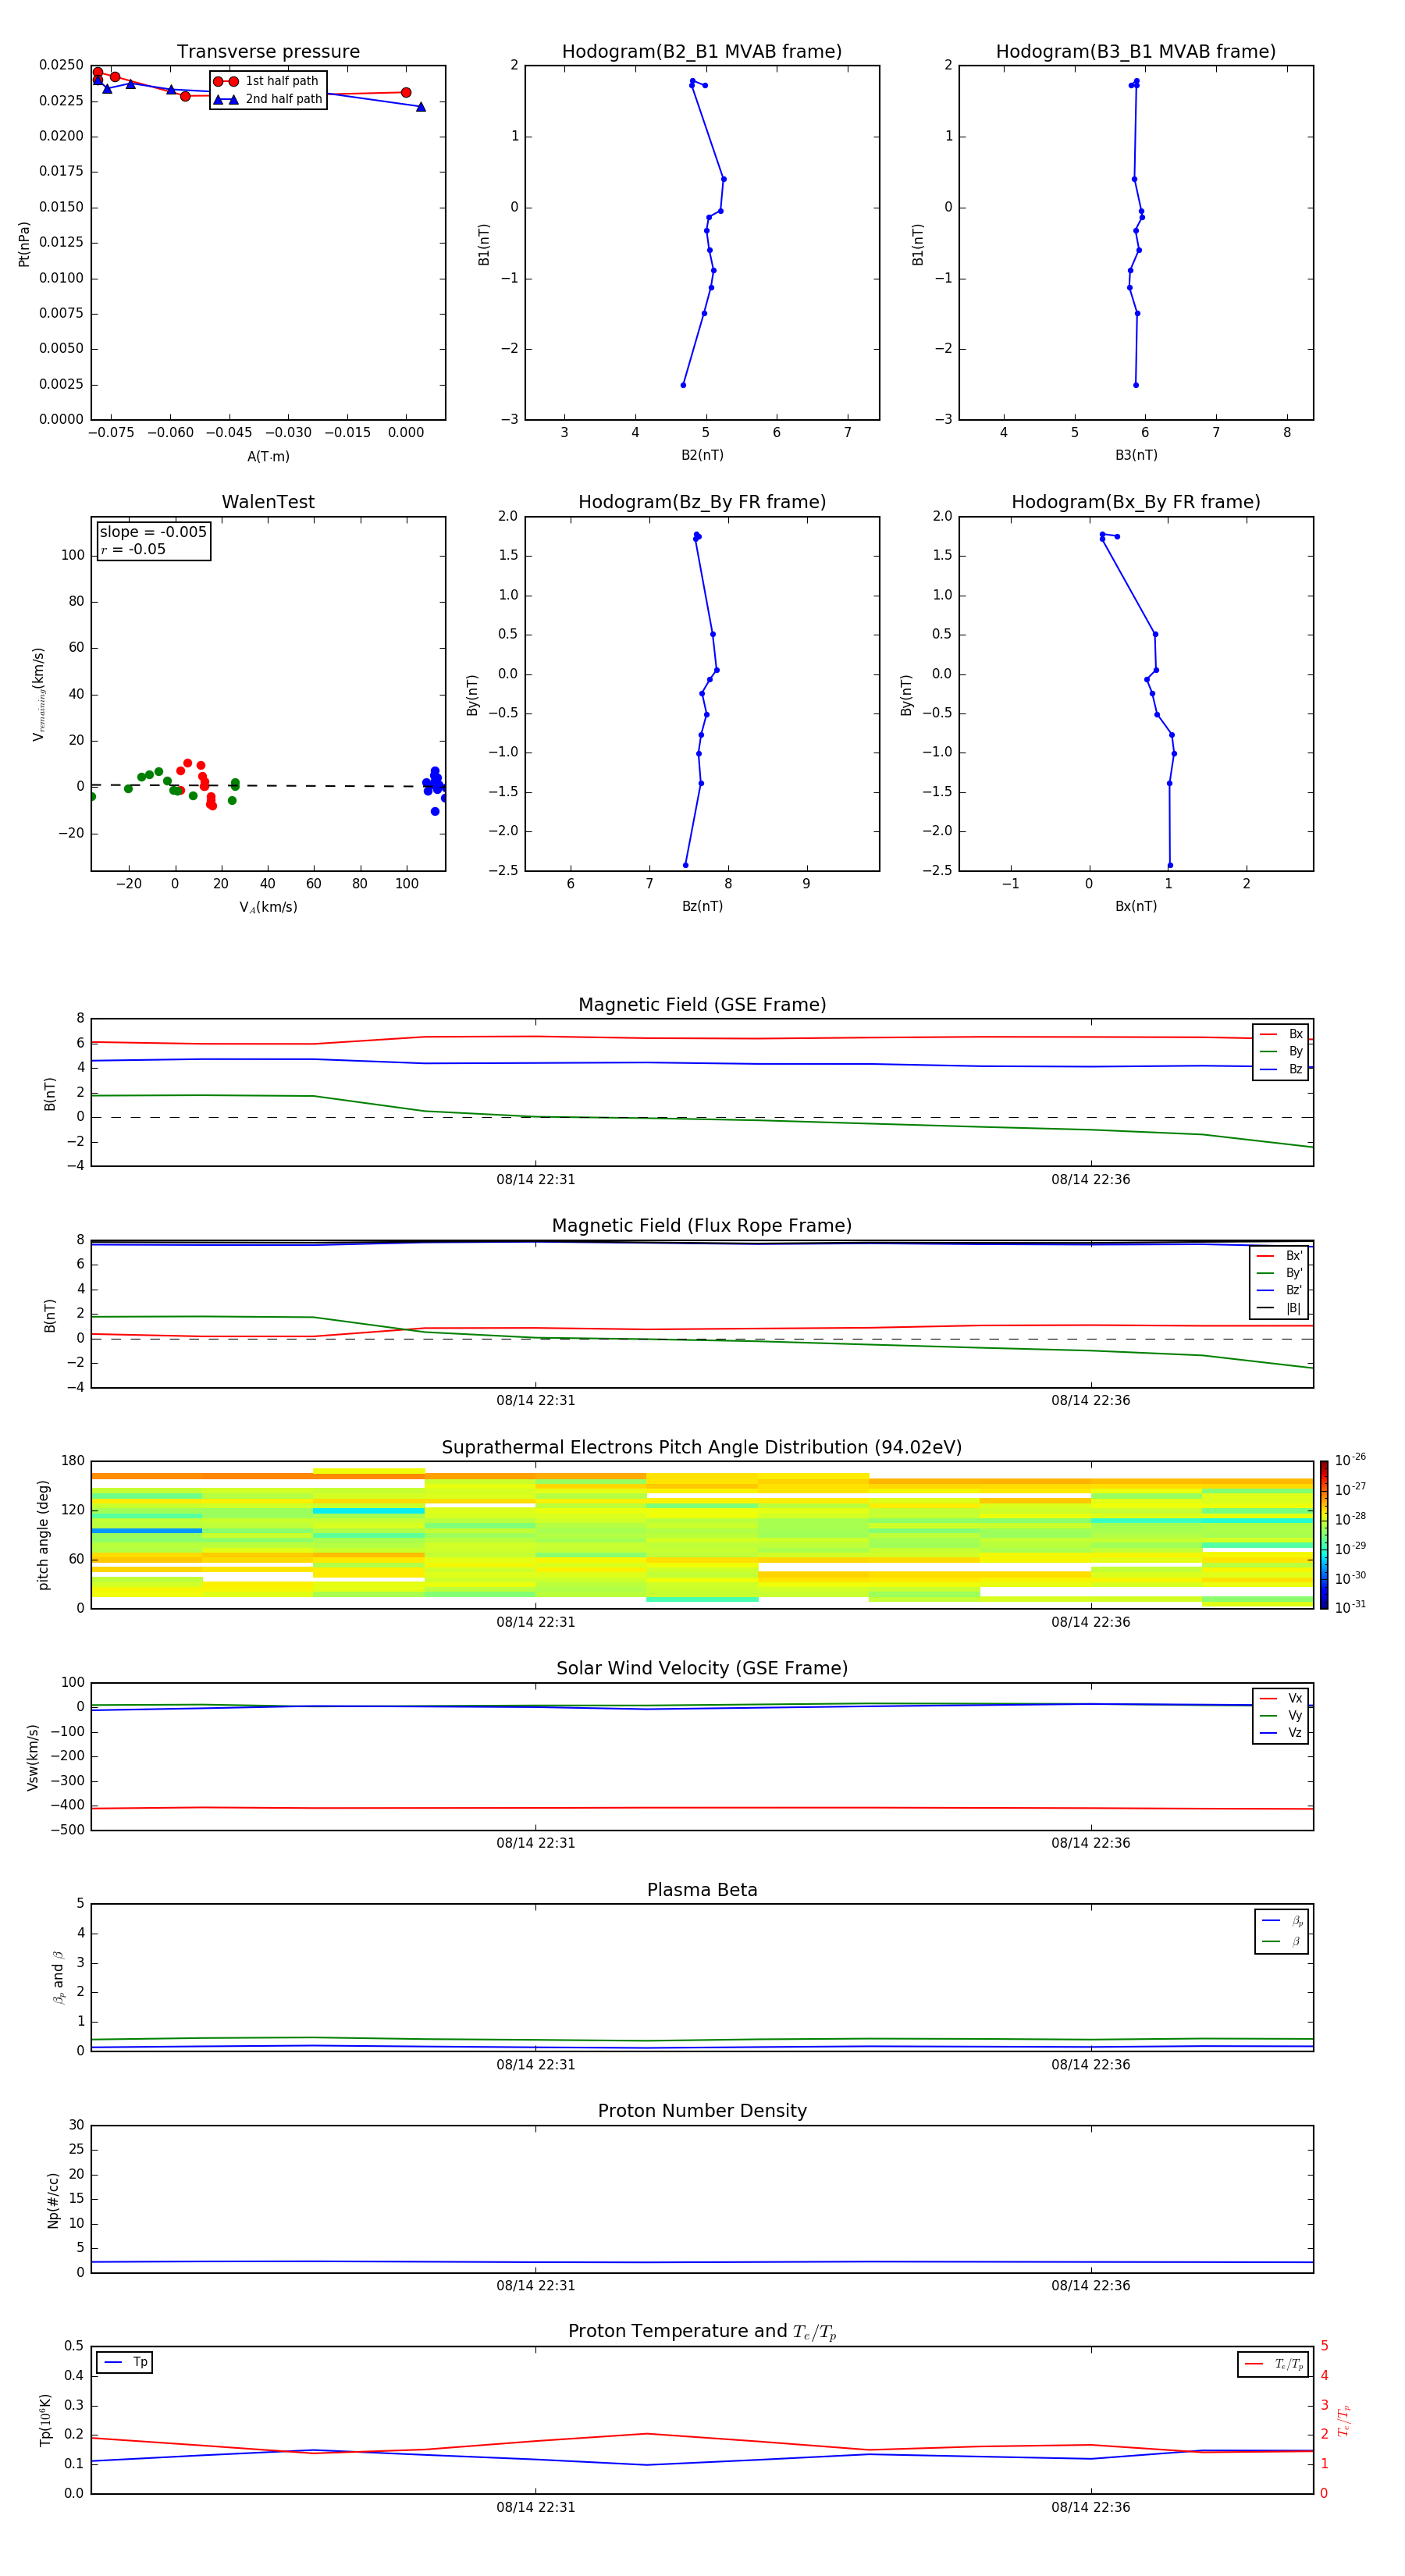The width and height of the screenshot is (1405, 2576).
Task: Click the 'Proton Temperature and Te/Tp' title
Action: pyautogui.click(x=702, y=2332)
